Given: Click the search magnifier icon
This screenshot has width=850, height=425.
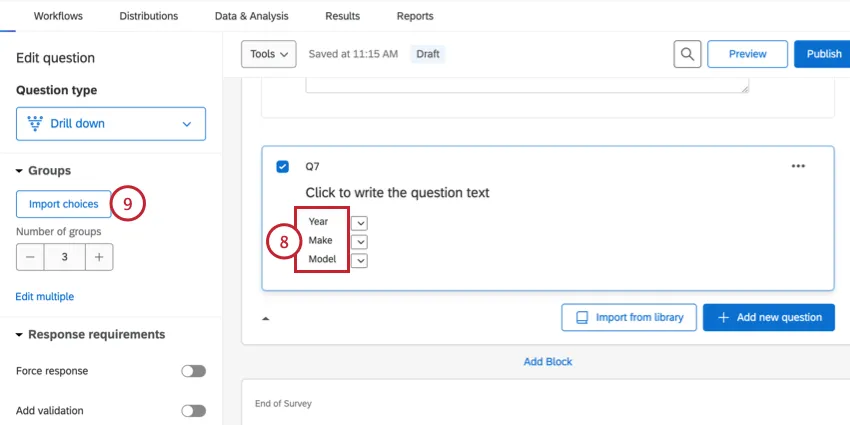Looking at the screenshot, I should 687,54.
